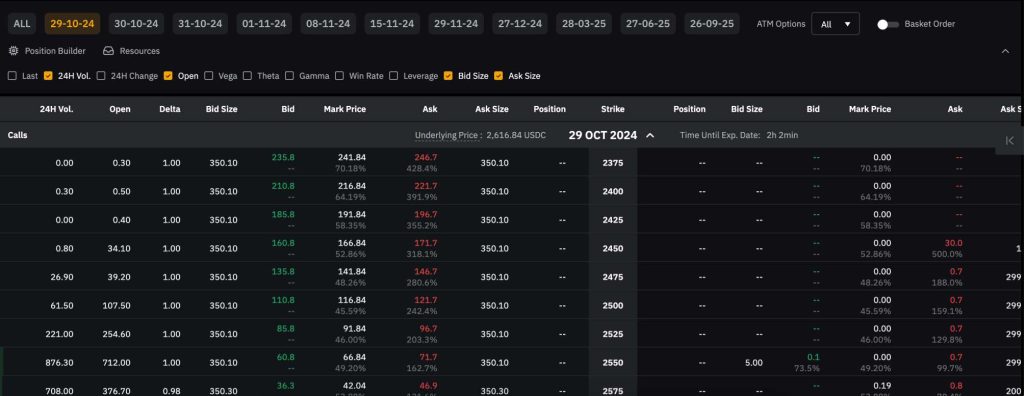
Task: Open the ATM Options dropdown
Action: pyautogui.click(x=835, y=24)
